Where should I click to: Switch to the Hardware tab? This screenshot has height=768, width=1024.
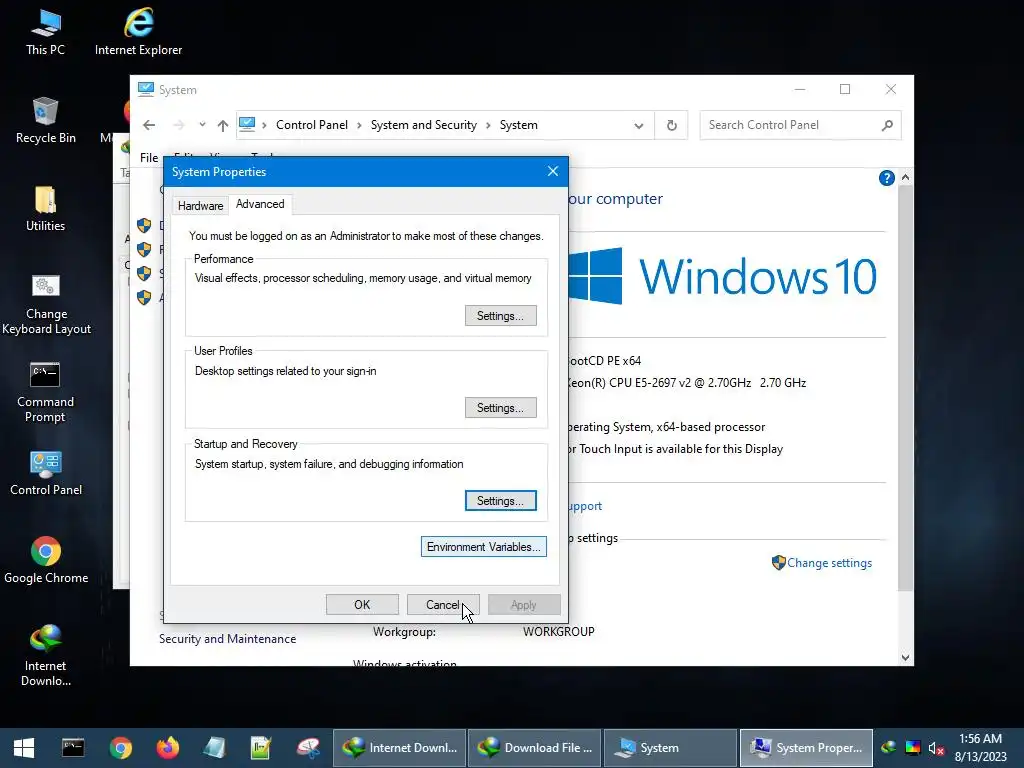[200, 206]
